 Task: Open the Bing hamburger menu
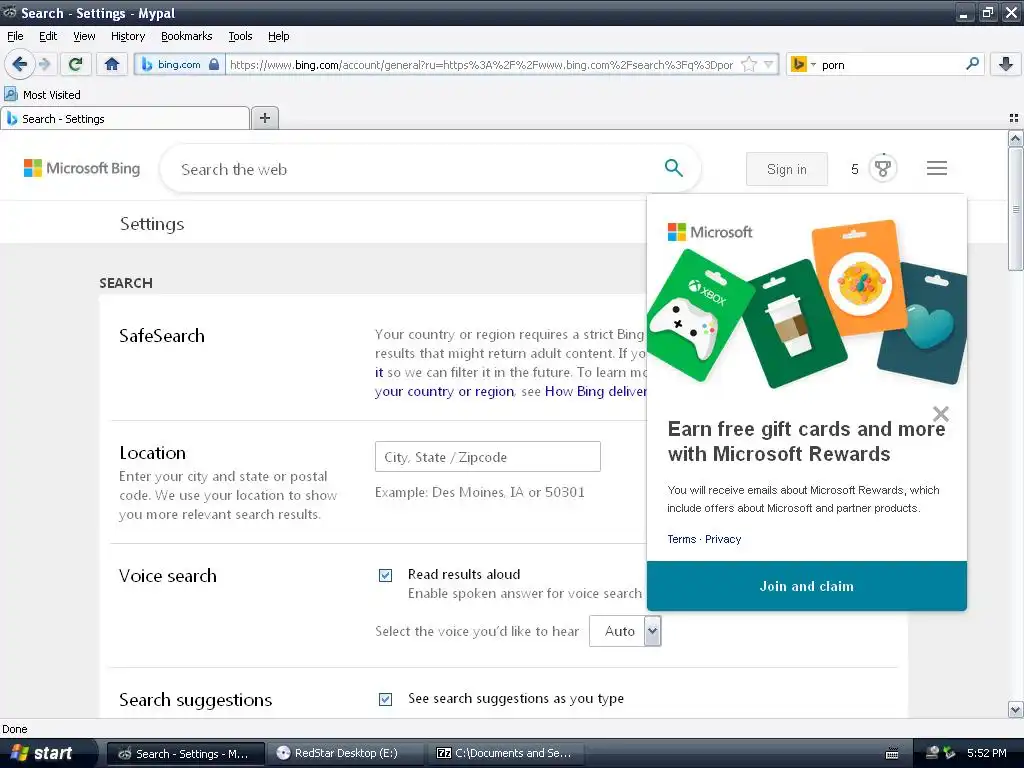pyautogui.click(x=936, y=168)
